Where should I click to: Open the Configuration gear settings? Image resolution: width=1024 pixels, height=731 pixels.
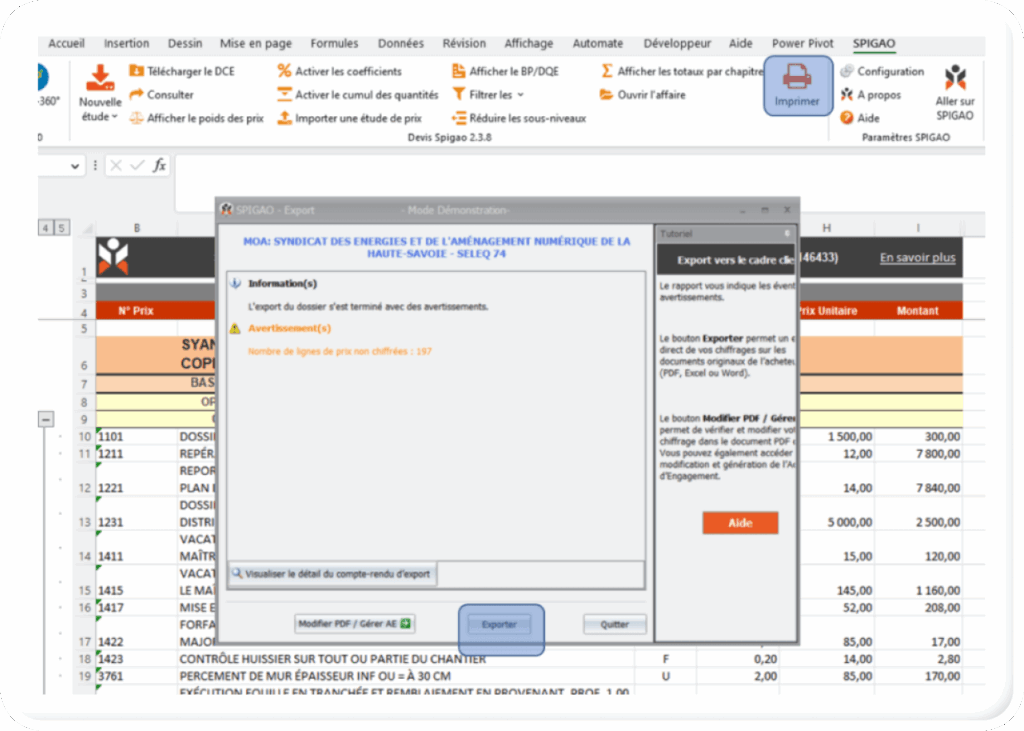click(x=847, y=71)
